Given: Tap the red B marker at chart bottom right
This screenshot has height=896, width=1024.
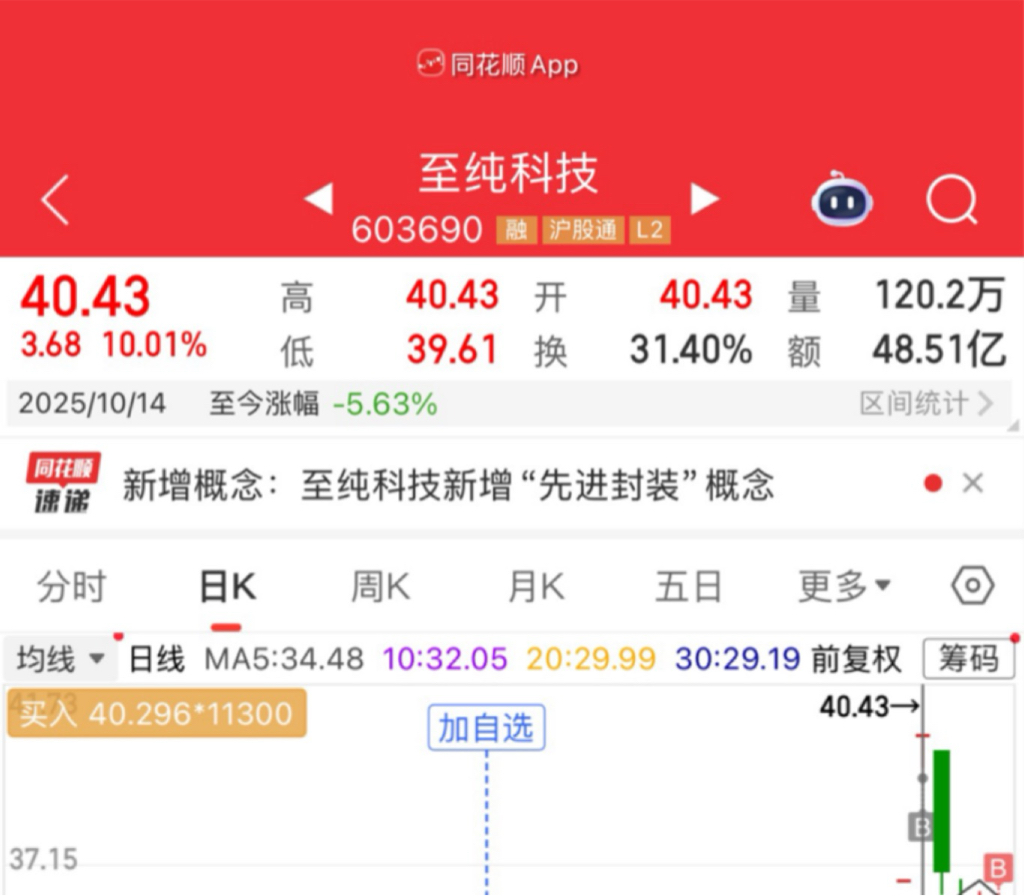Looking at the screenshot, I should pos(998,869).
